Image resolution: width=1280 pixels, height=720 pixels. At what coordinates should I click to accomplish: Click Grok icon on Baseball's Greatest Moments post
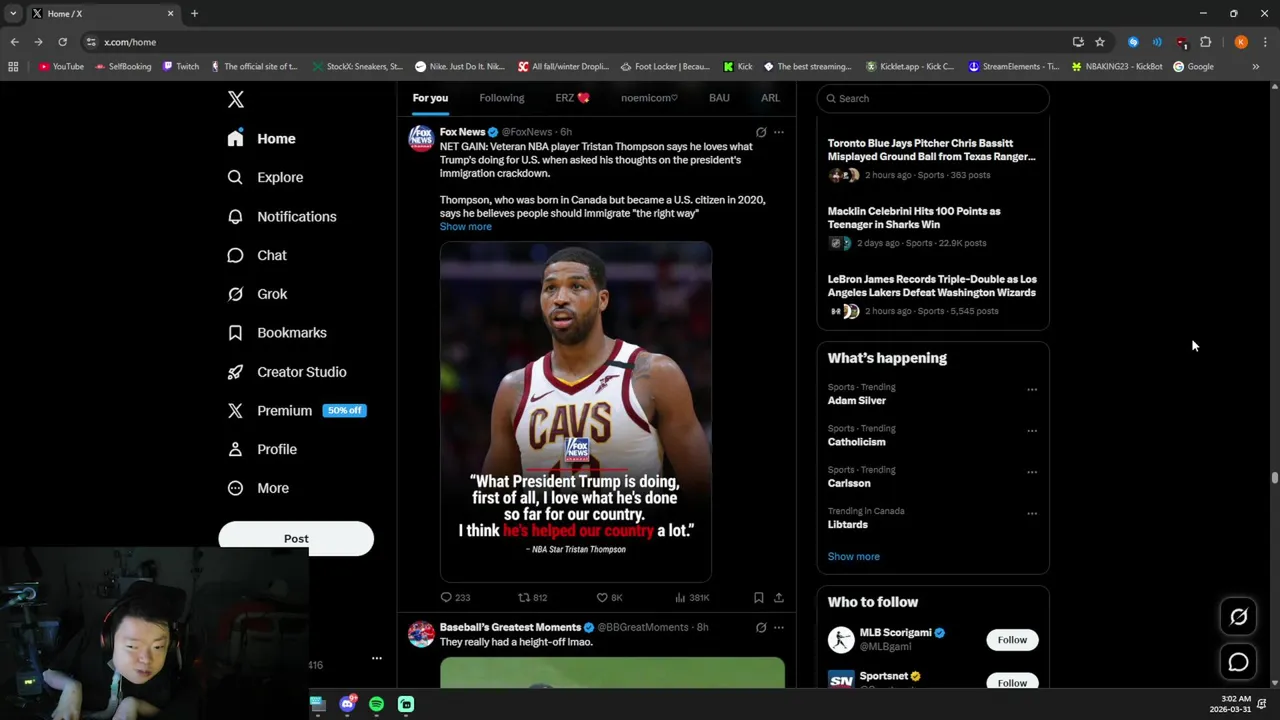pyautogui.click(x=761, y=627)
